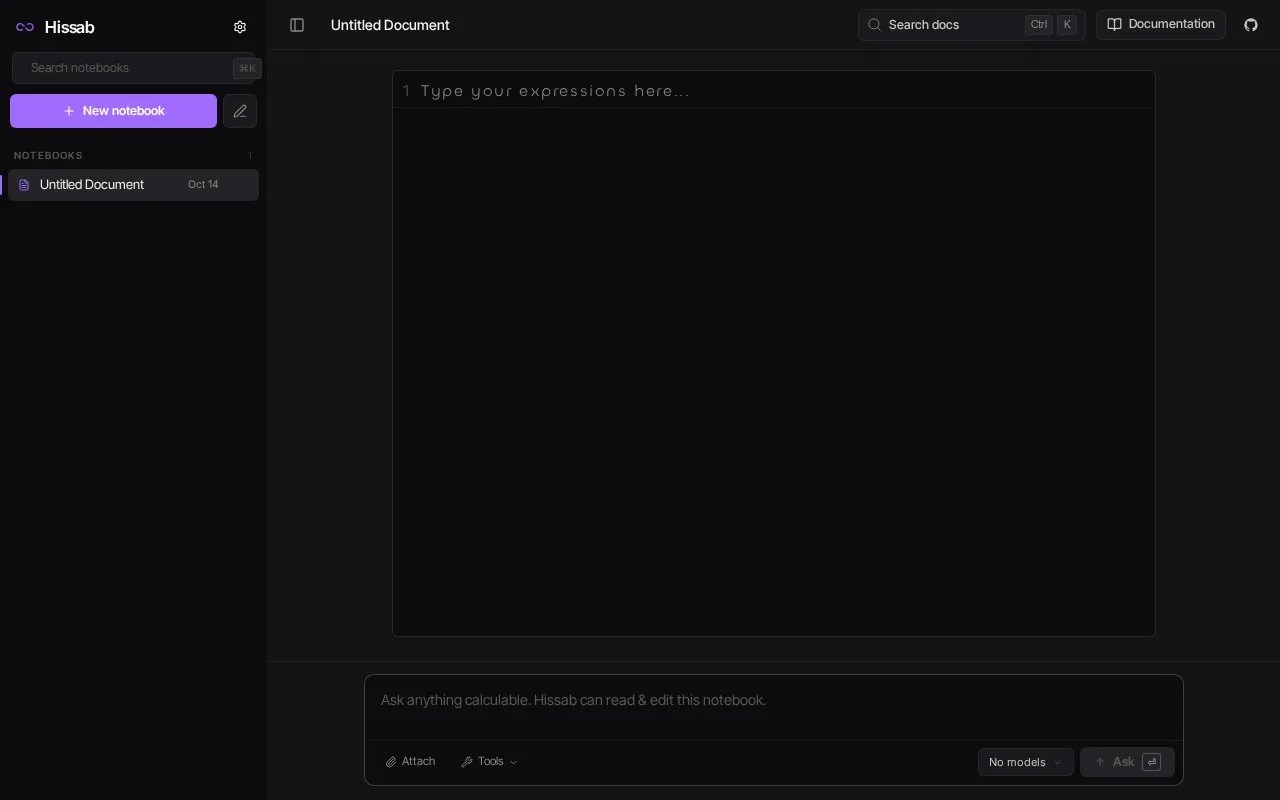Click the NOTEBOOKS section heading

point(48,156)
